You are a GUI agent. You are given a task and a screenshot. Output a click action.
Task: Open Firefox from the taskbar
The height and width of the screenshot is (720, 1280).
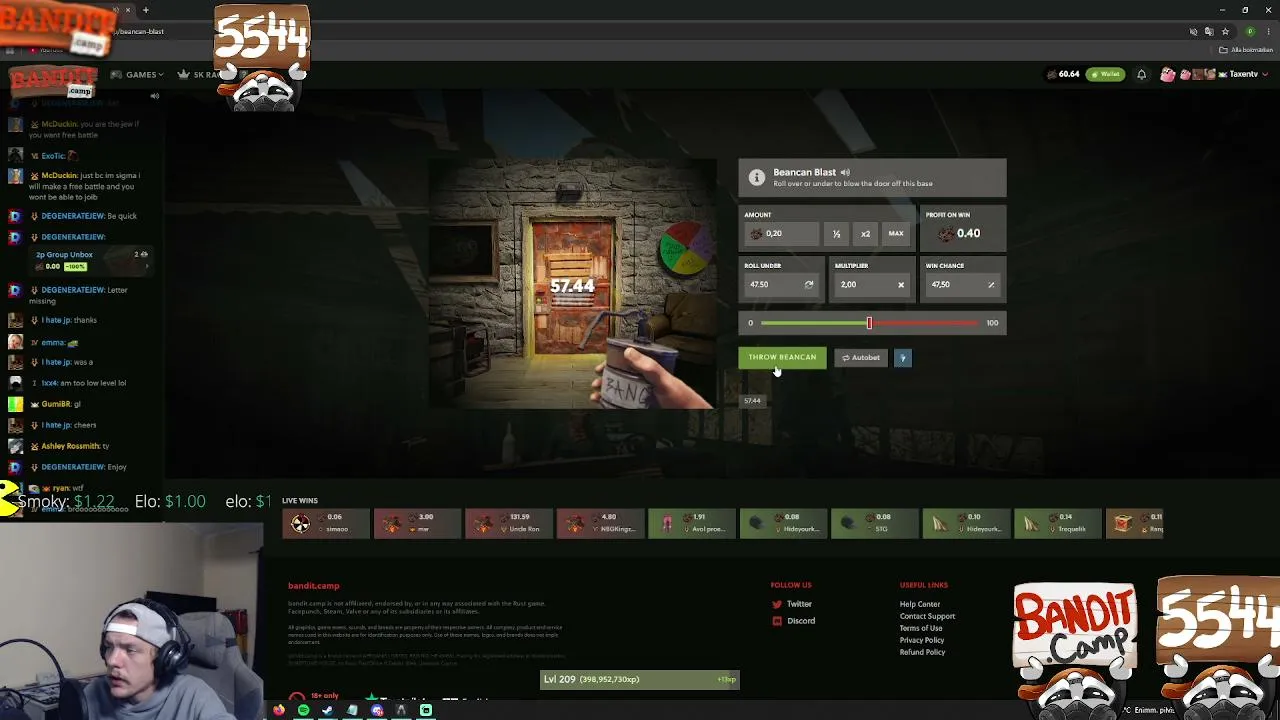coord(279,710)
